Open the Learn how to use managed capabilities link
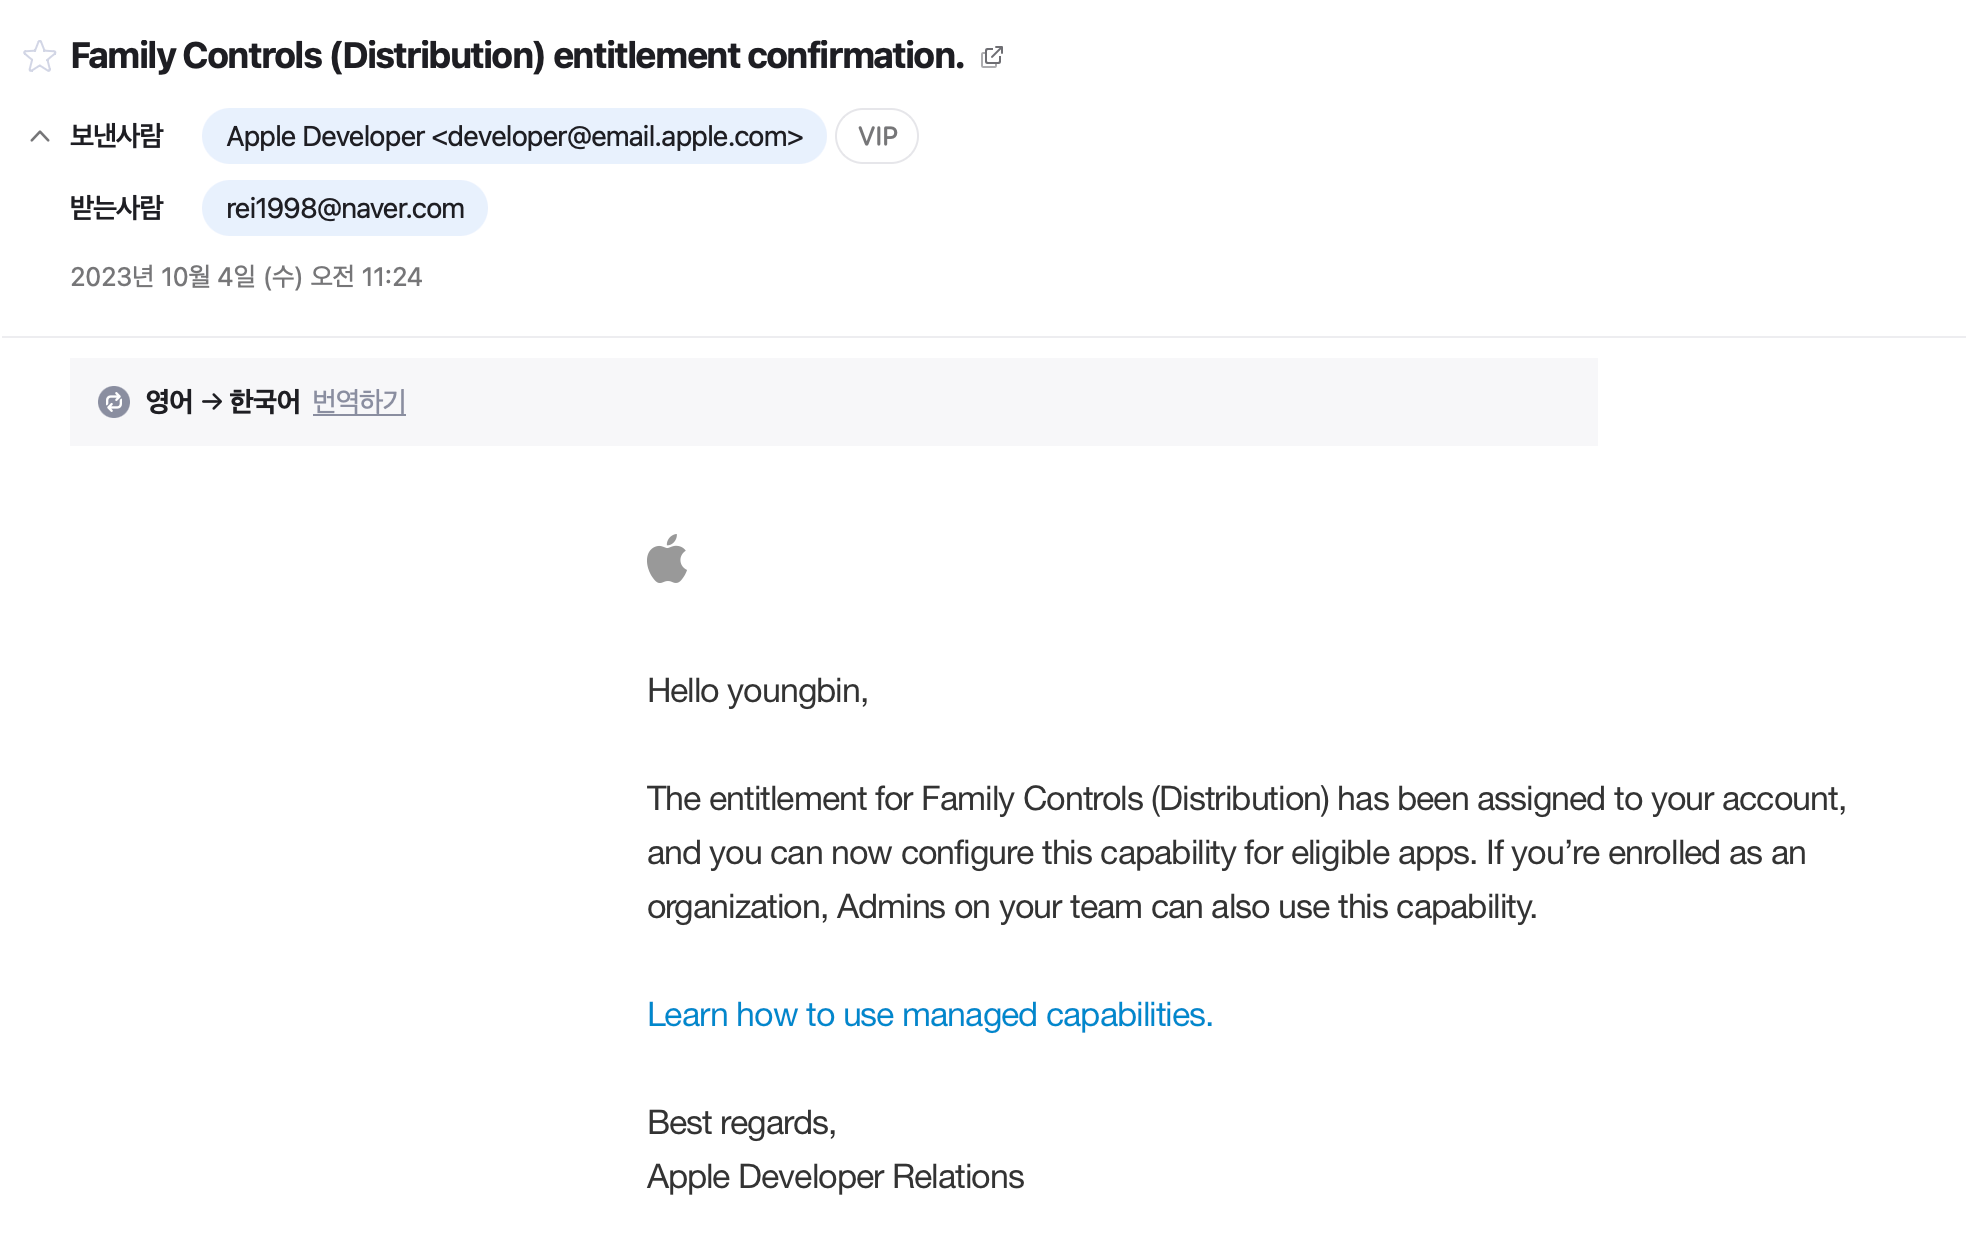 pyautogui.click(x=929, y=1015)
